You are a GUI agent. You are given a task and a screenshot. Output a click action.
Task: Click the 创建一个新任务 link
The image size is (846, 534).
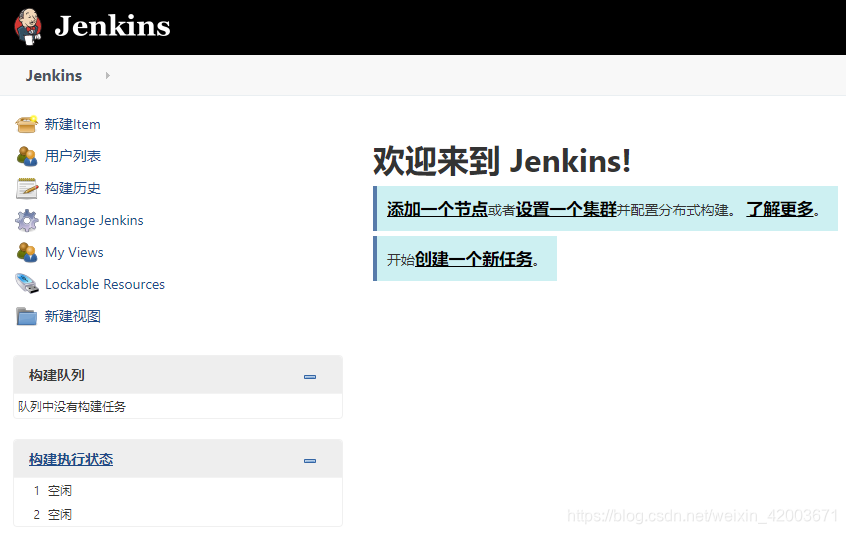(x=474, y=259)
